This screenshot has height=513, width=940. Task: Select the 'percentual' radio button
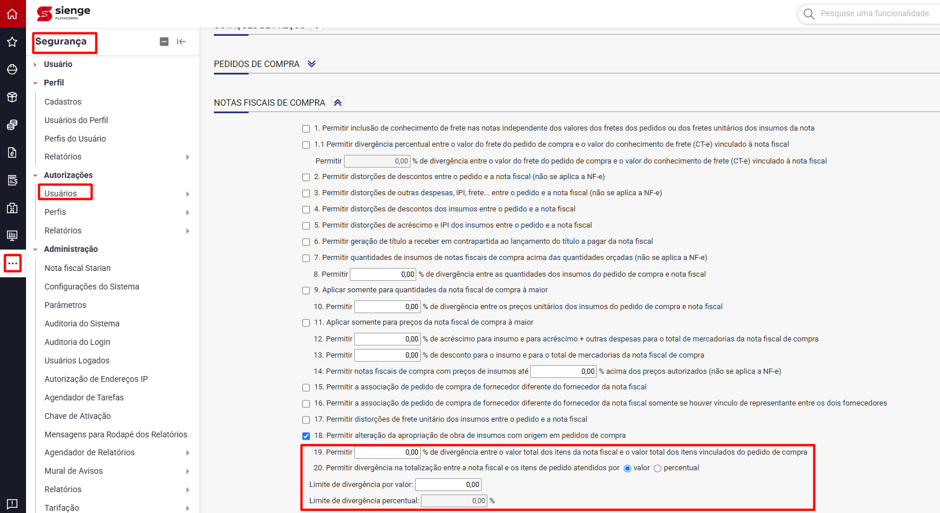tap(658, 468)
